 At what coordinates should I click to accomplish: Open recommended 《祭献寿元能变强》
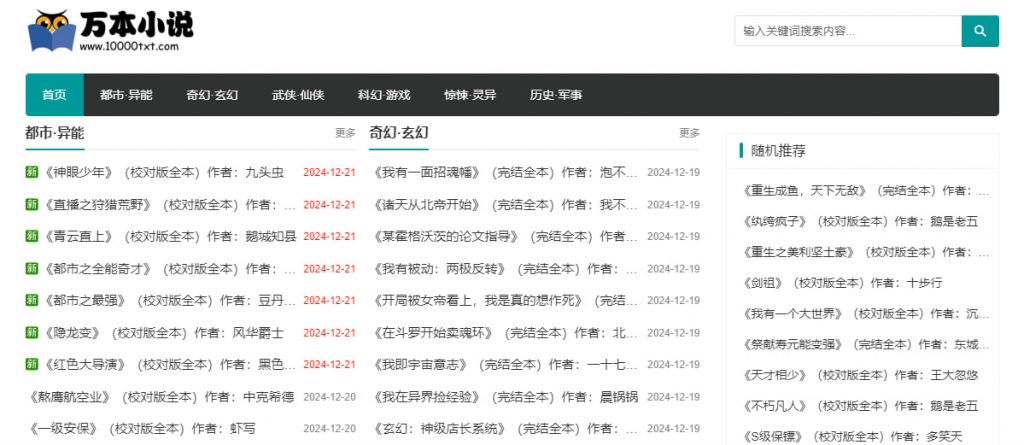865,344
